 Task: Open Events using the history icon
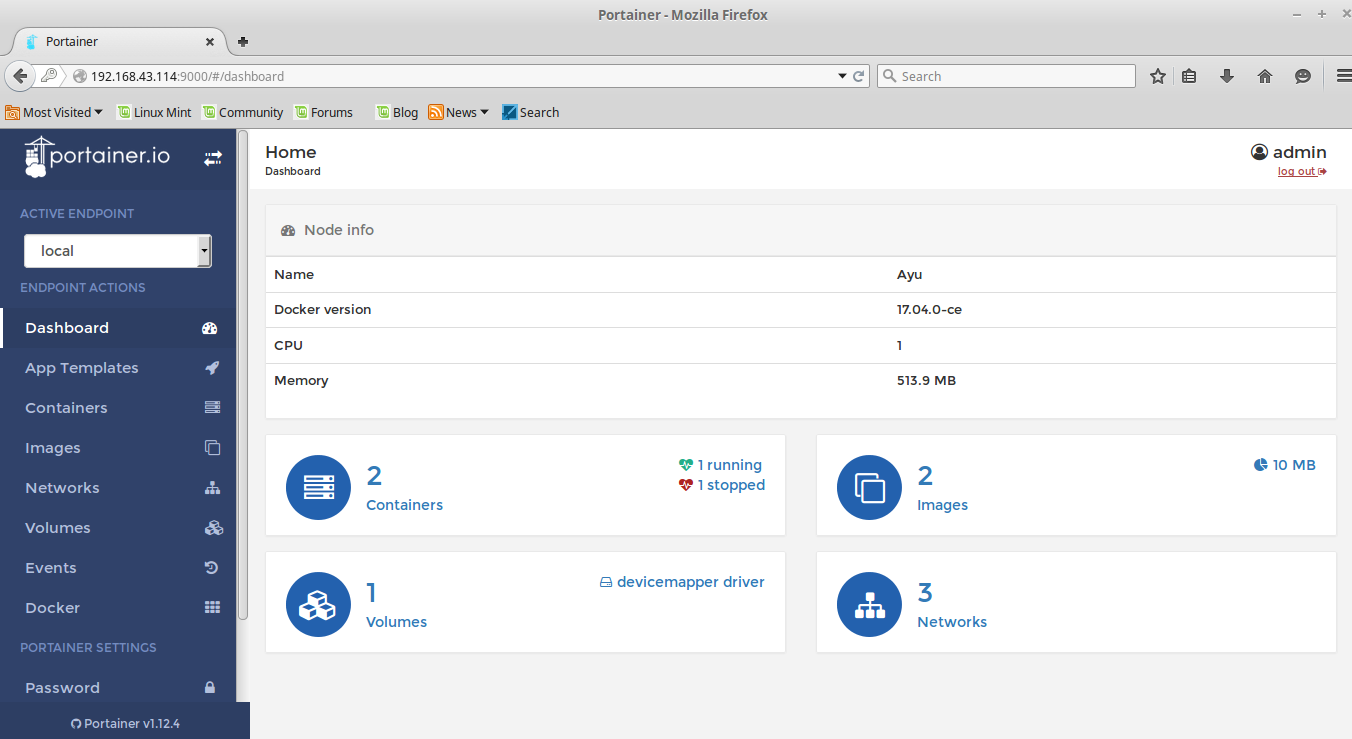[212, 567]
